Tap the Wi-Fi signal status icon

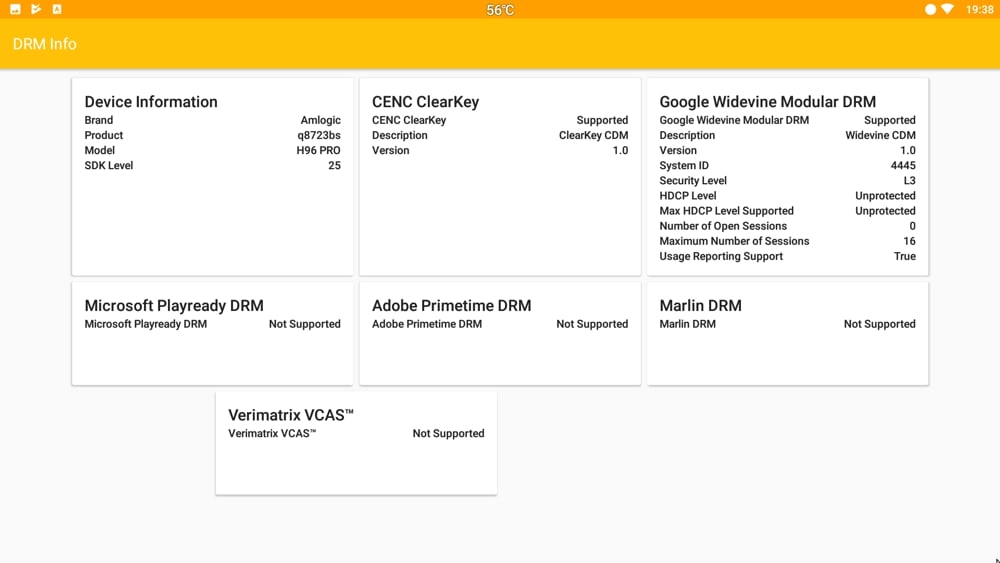coord(948,9)
